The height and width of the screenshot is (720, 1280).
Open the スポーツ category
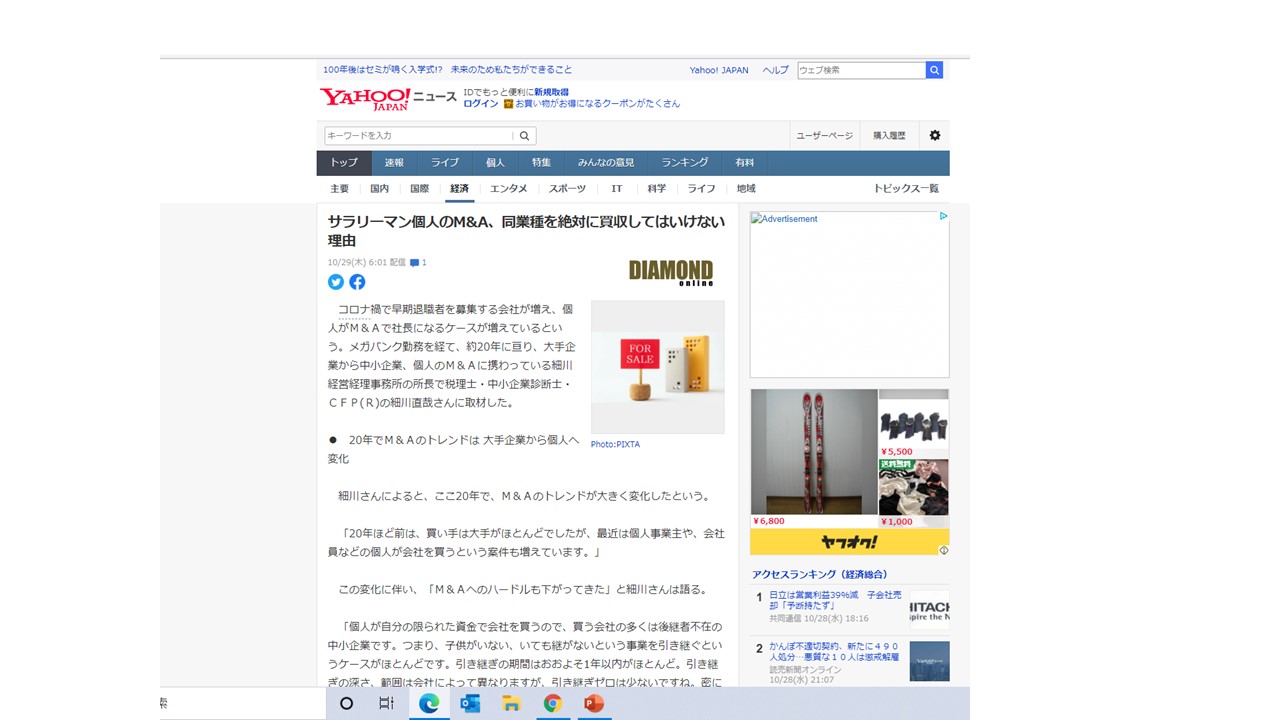[567, 189]
